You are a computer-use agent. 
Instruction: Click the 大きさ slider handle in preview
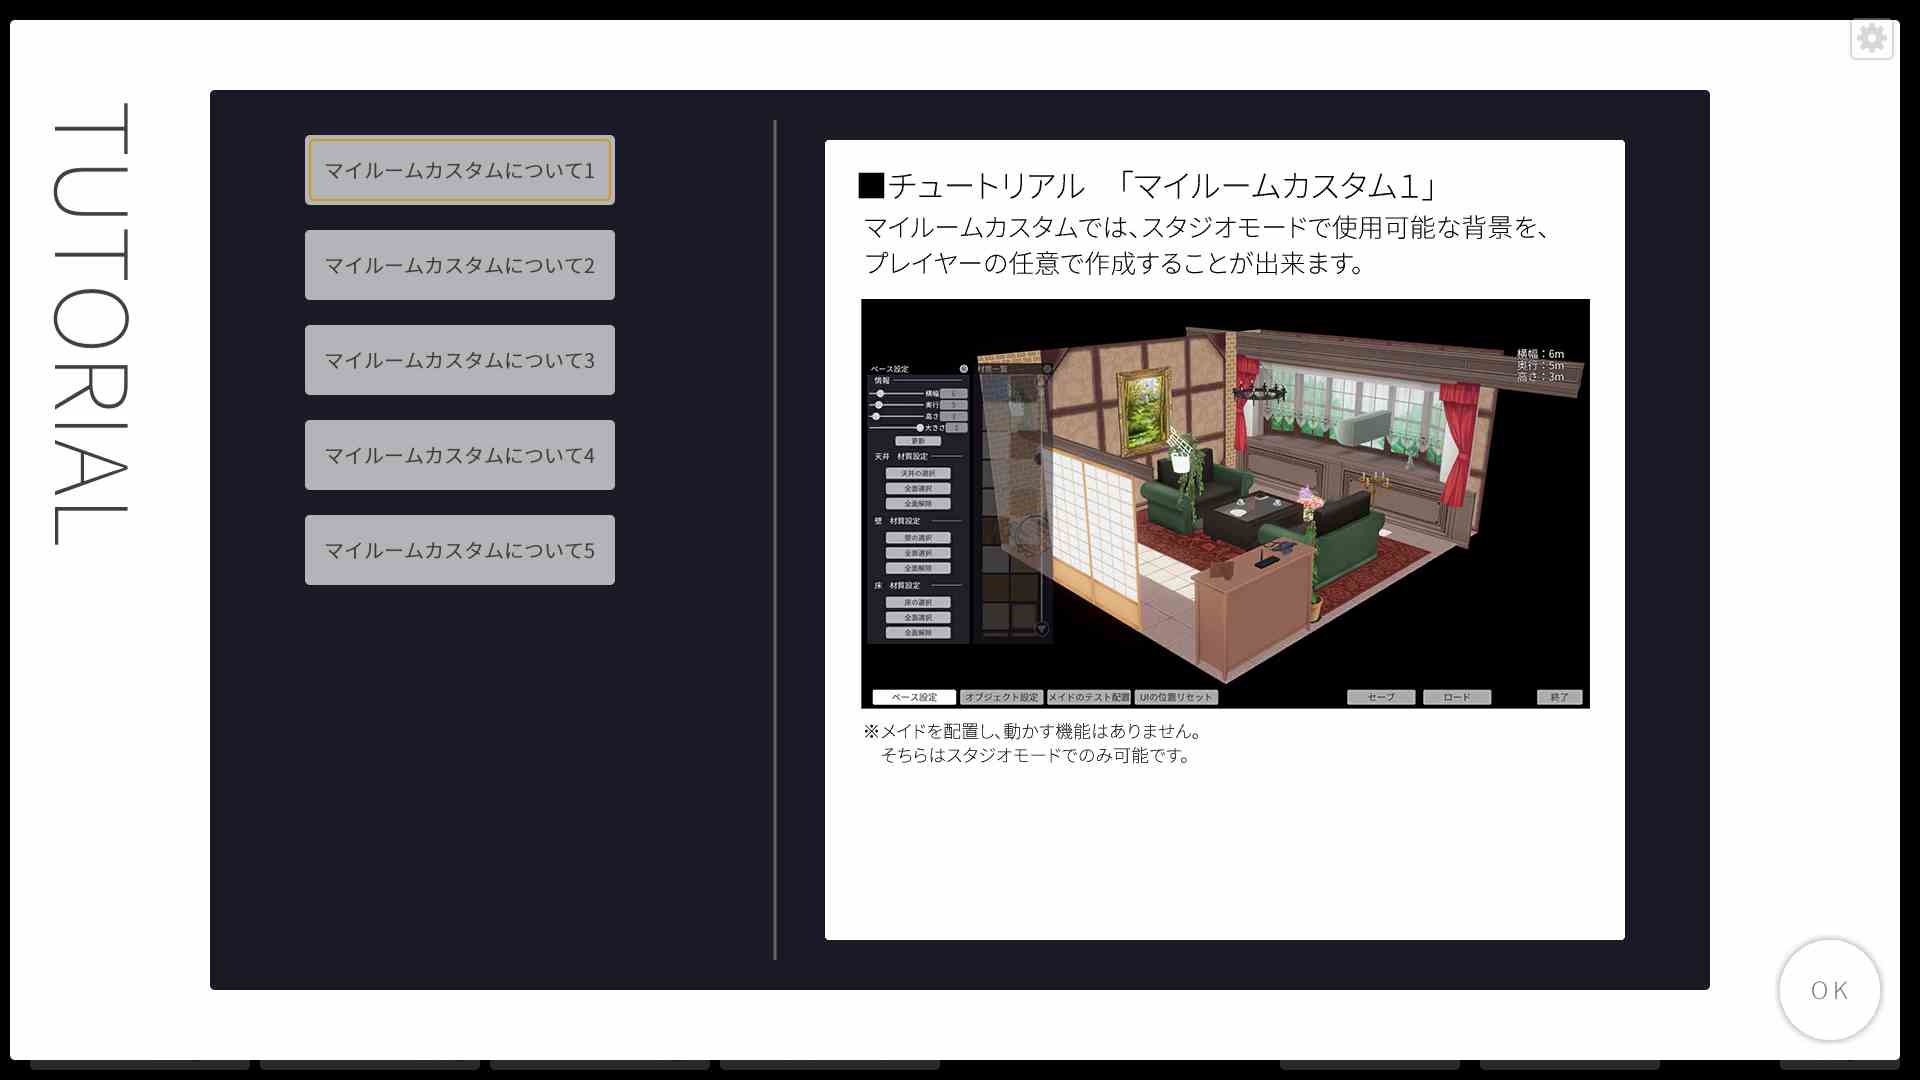tap(920, 428)
